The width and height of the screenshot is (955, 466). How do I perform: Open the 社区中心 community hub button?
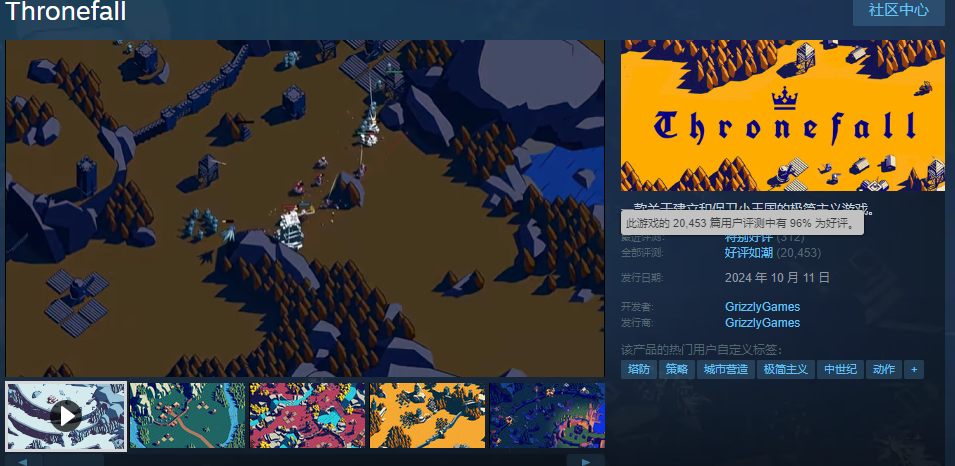[898, 10]
